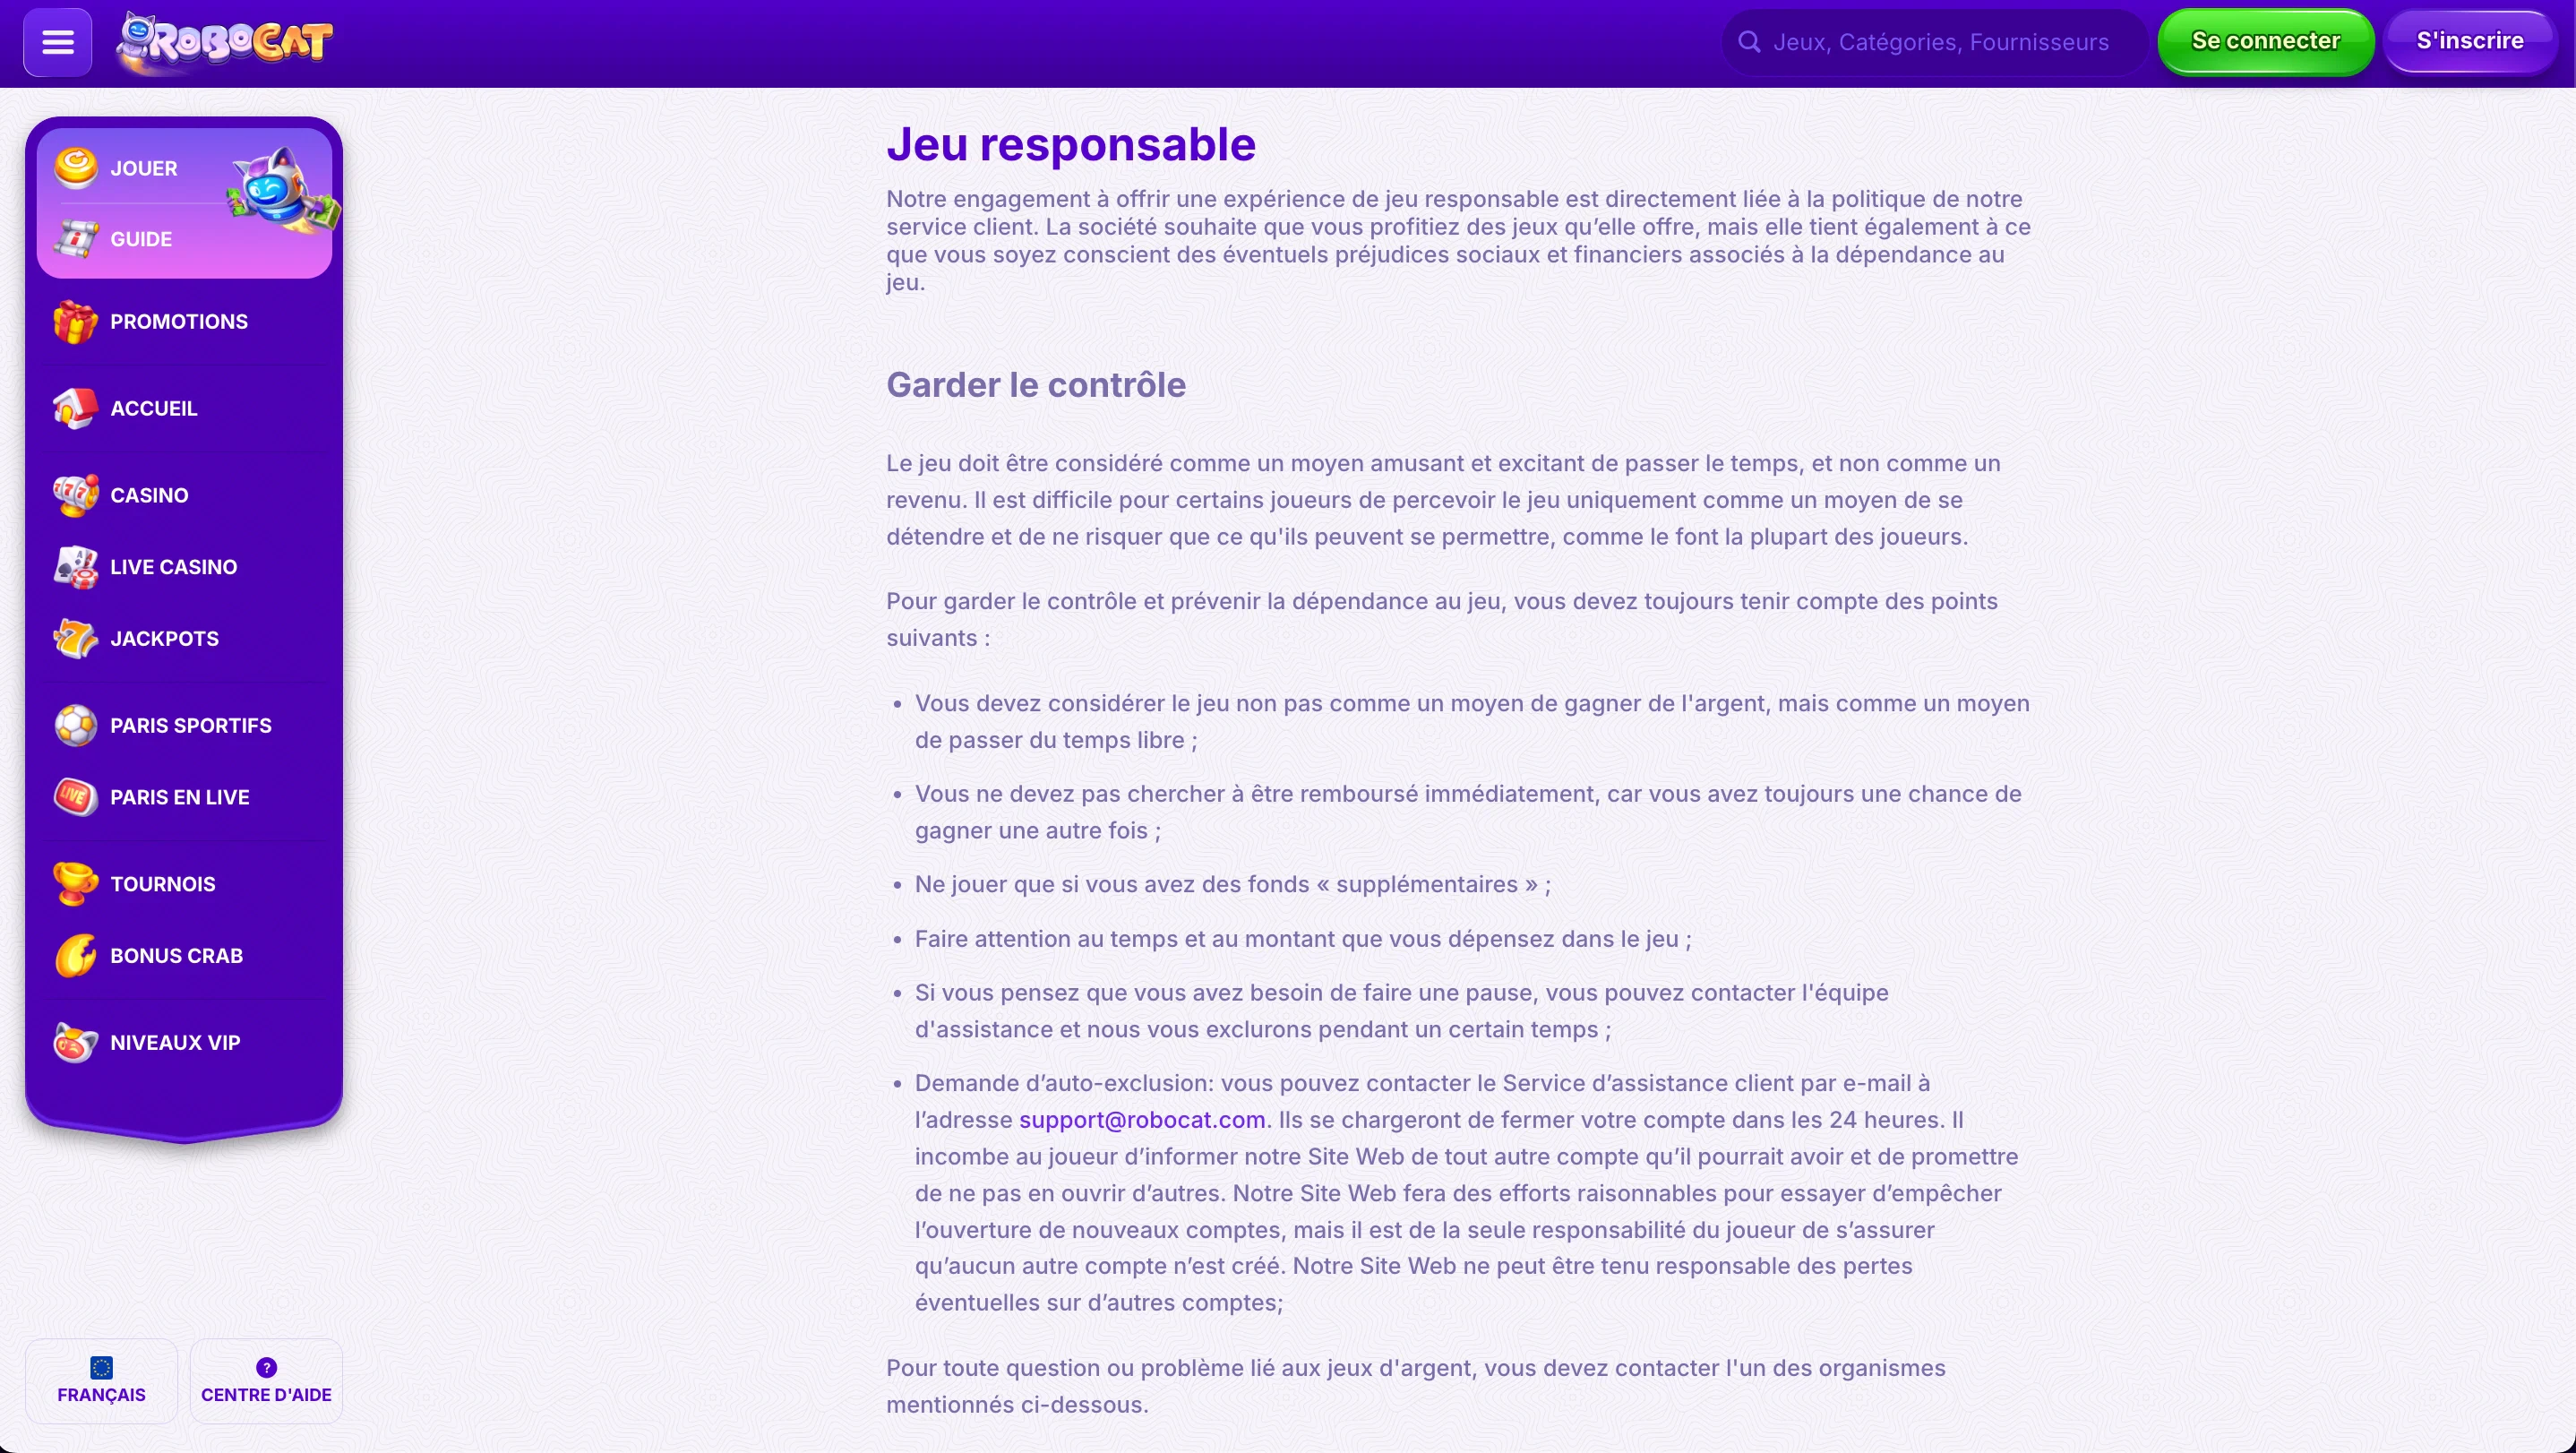Click the Jouer coin icon
The height and width of the screenshot is (1453, 2576).
pyautogui.click(x=76, y=168)
